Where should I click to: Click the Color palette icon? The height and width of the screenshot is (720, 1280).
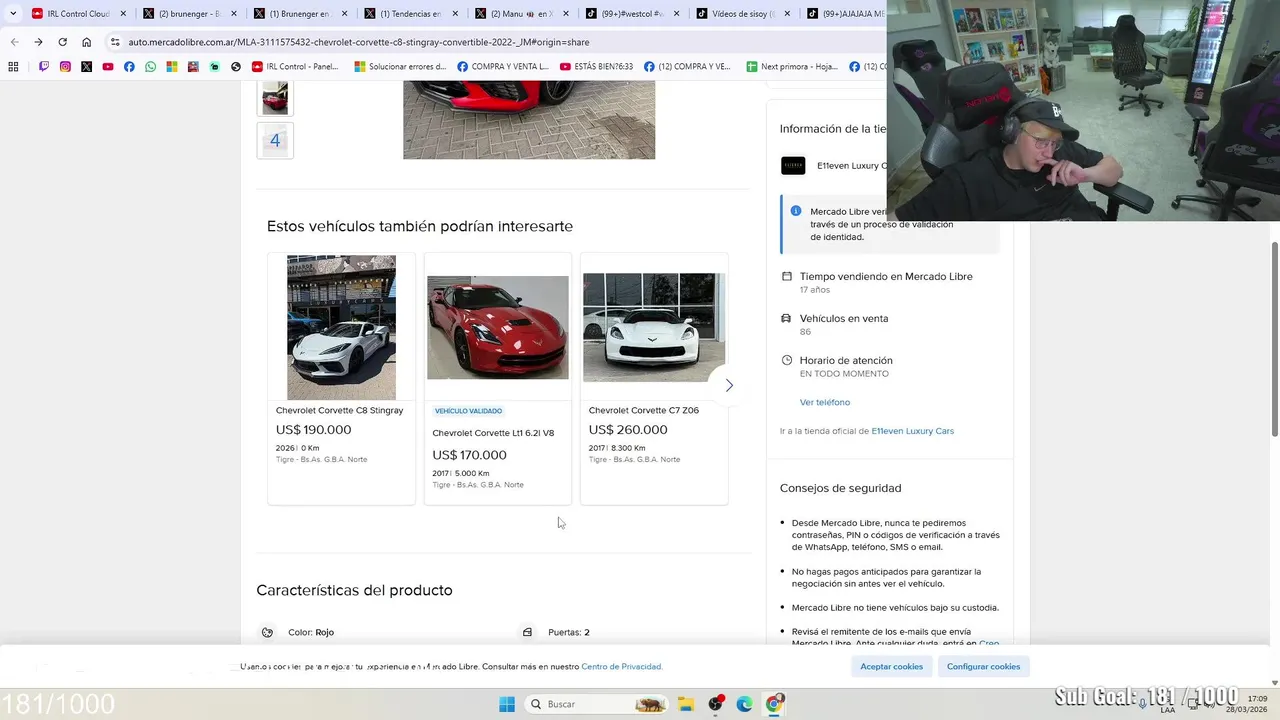tap(267, 632)
